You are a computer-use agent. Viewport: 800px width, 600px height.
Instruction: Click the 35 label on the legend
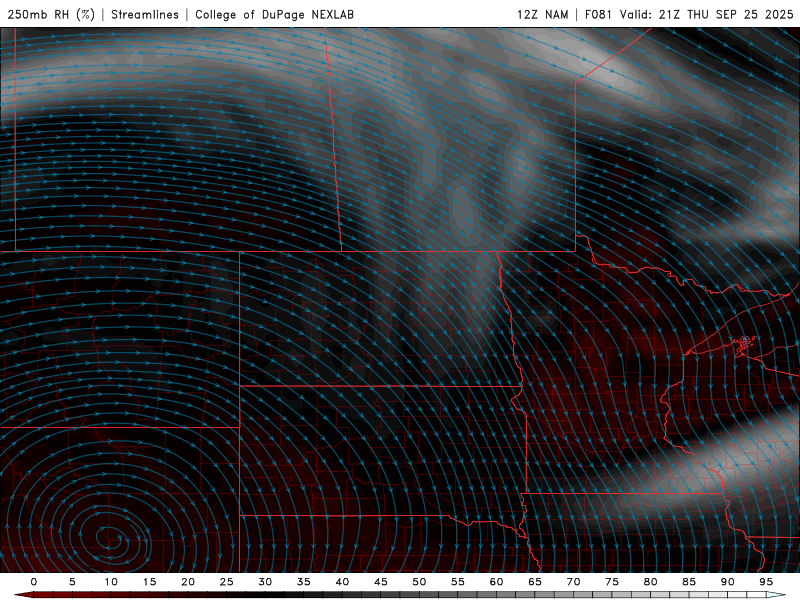(304, 582)
